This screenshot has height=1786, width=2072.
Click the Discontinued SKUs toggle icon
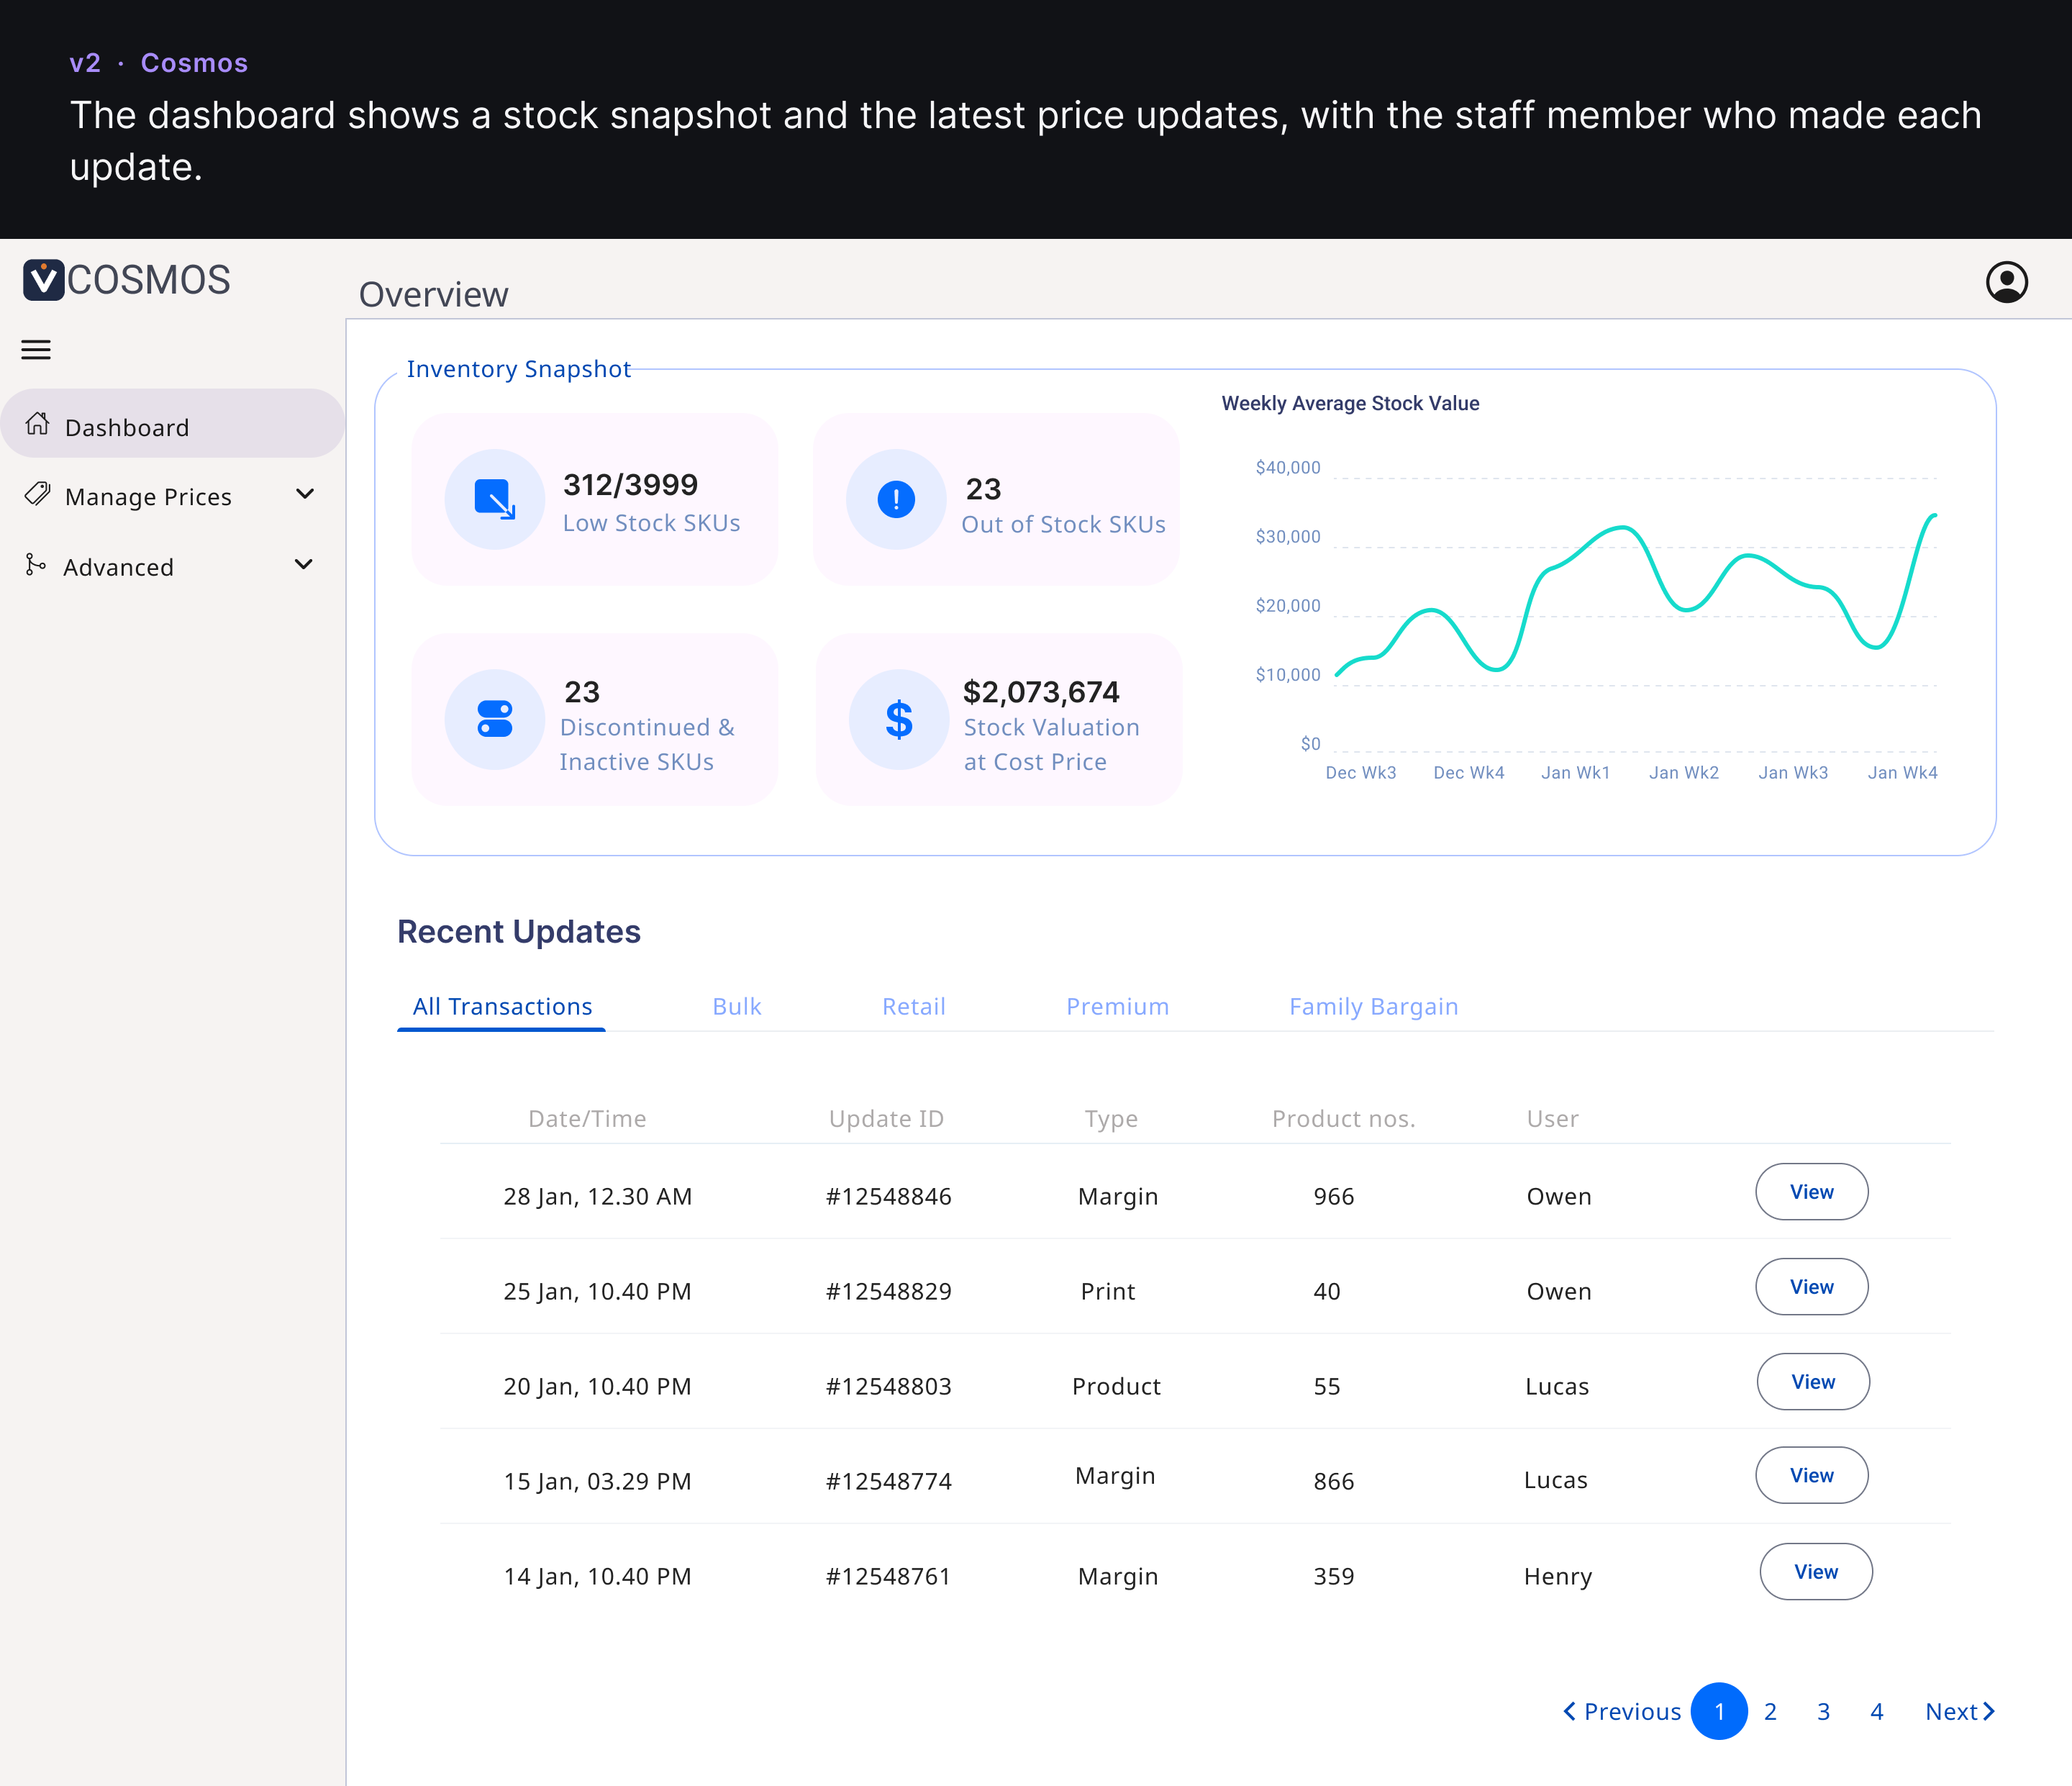[495, 719]
